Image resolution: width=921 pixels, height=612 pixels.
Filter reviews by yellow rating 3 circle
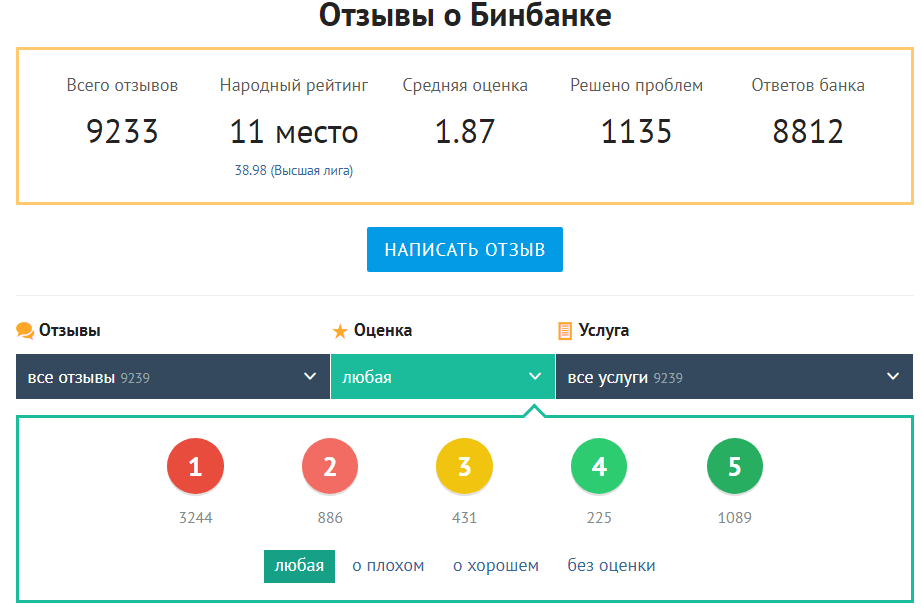[465, 466]
